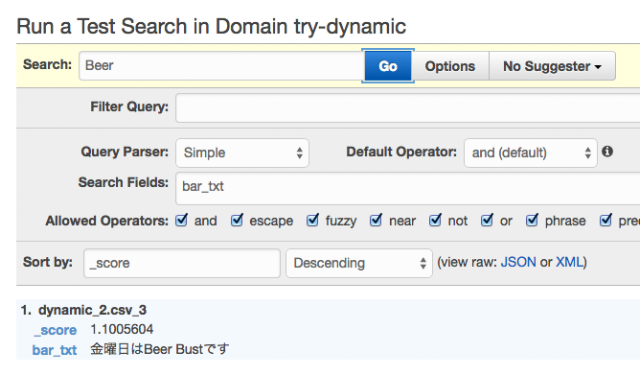Open the Descending sort order dropdown
This screenshot has width=640, height=376.
[359, 263]
